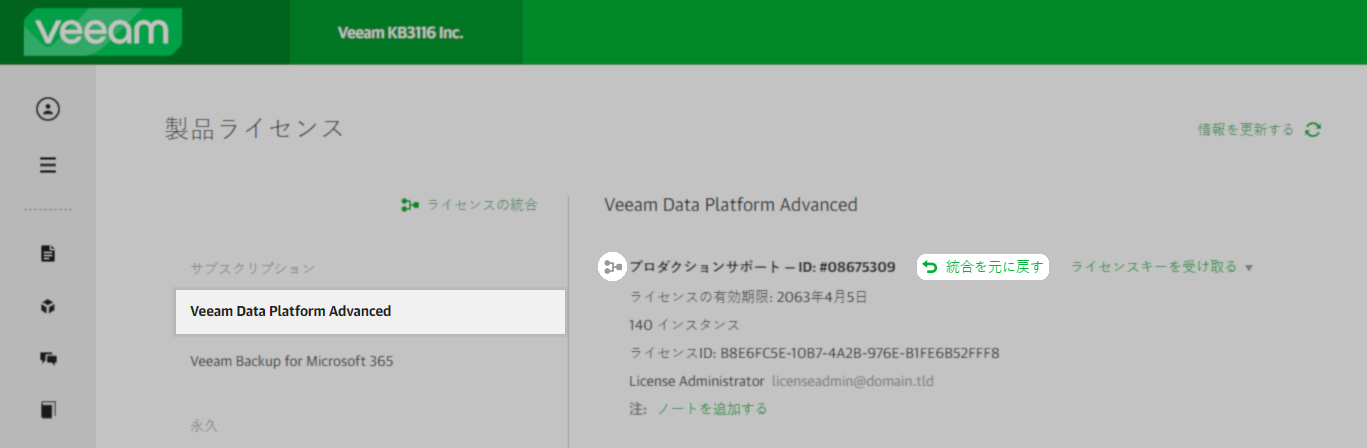Click the merge icon beside プロダクションサポート
Image resolution: width=1367 pixels, height=448 pixels.
point(612,267)
